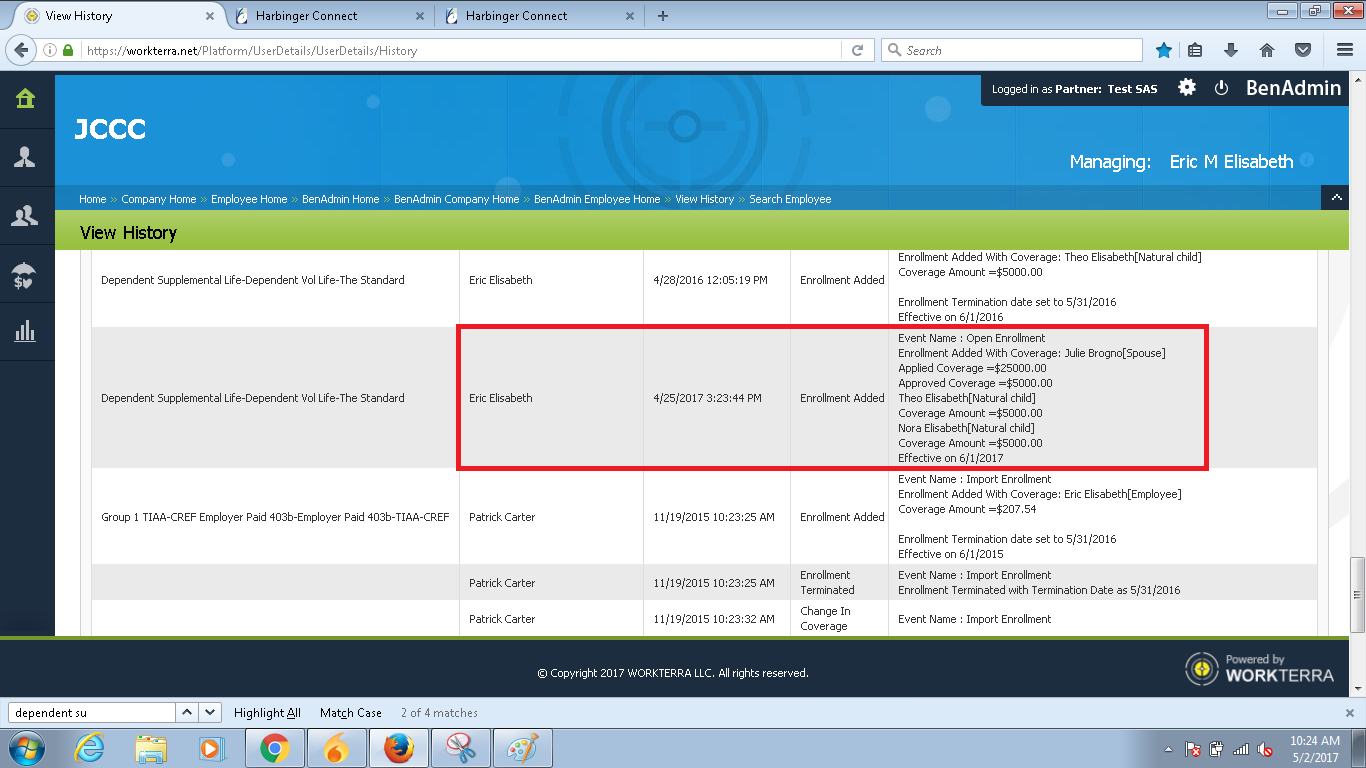Click the BenAdmin Employee Home breadcrumb
The image size is (1366, 768).
point(597,199)
